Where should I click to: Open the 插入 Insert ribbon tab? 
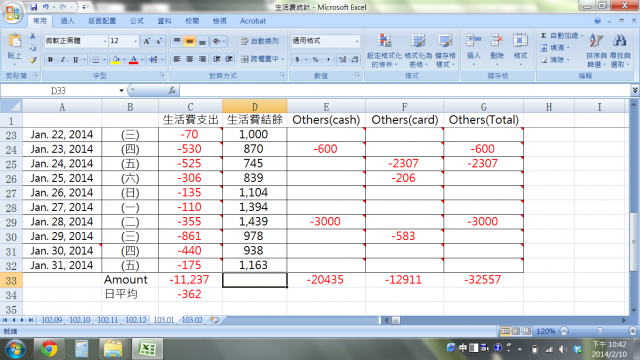point(67,21)
